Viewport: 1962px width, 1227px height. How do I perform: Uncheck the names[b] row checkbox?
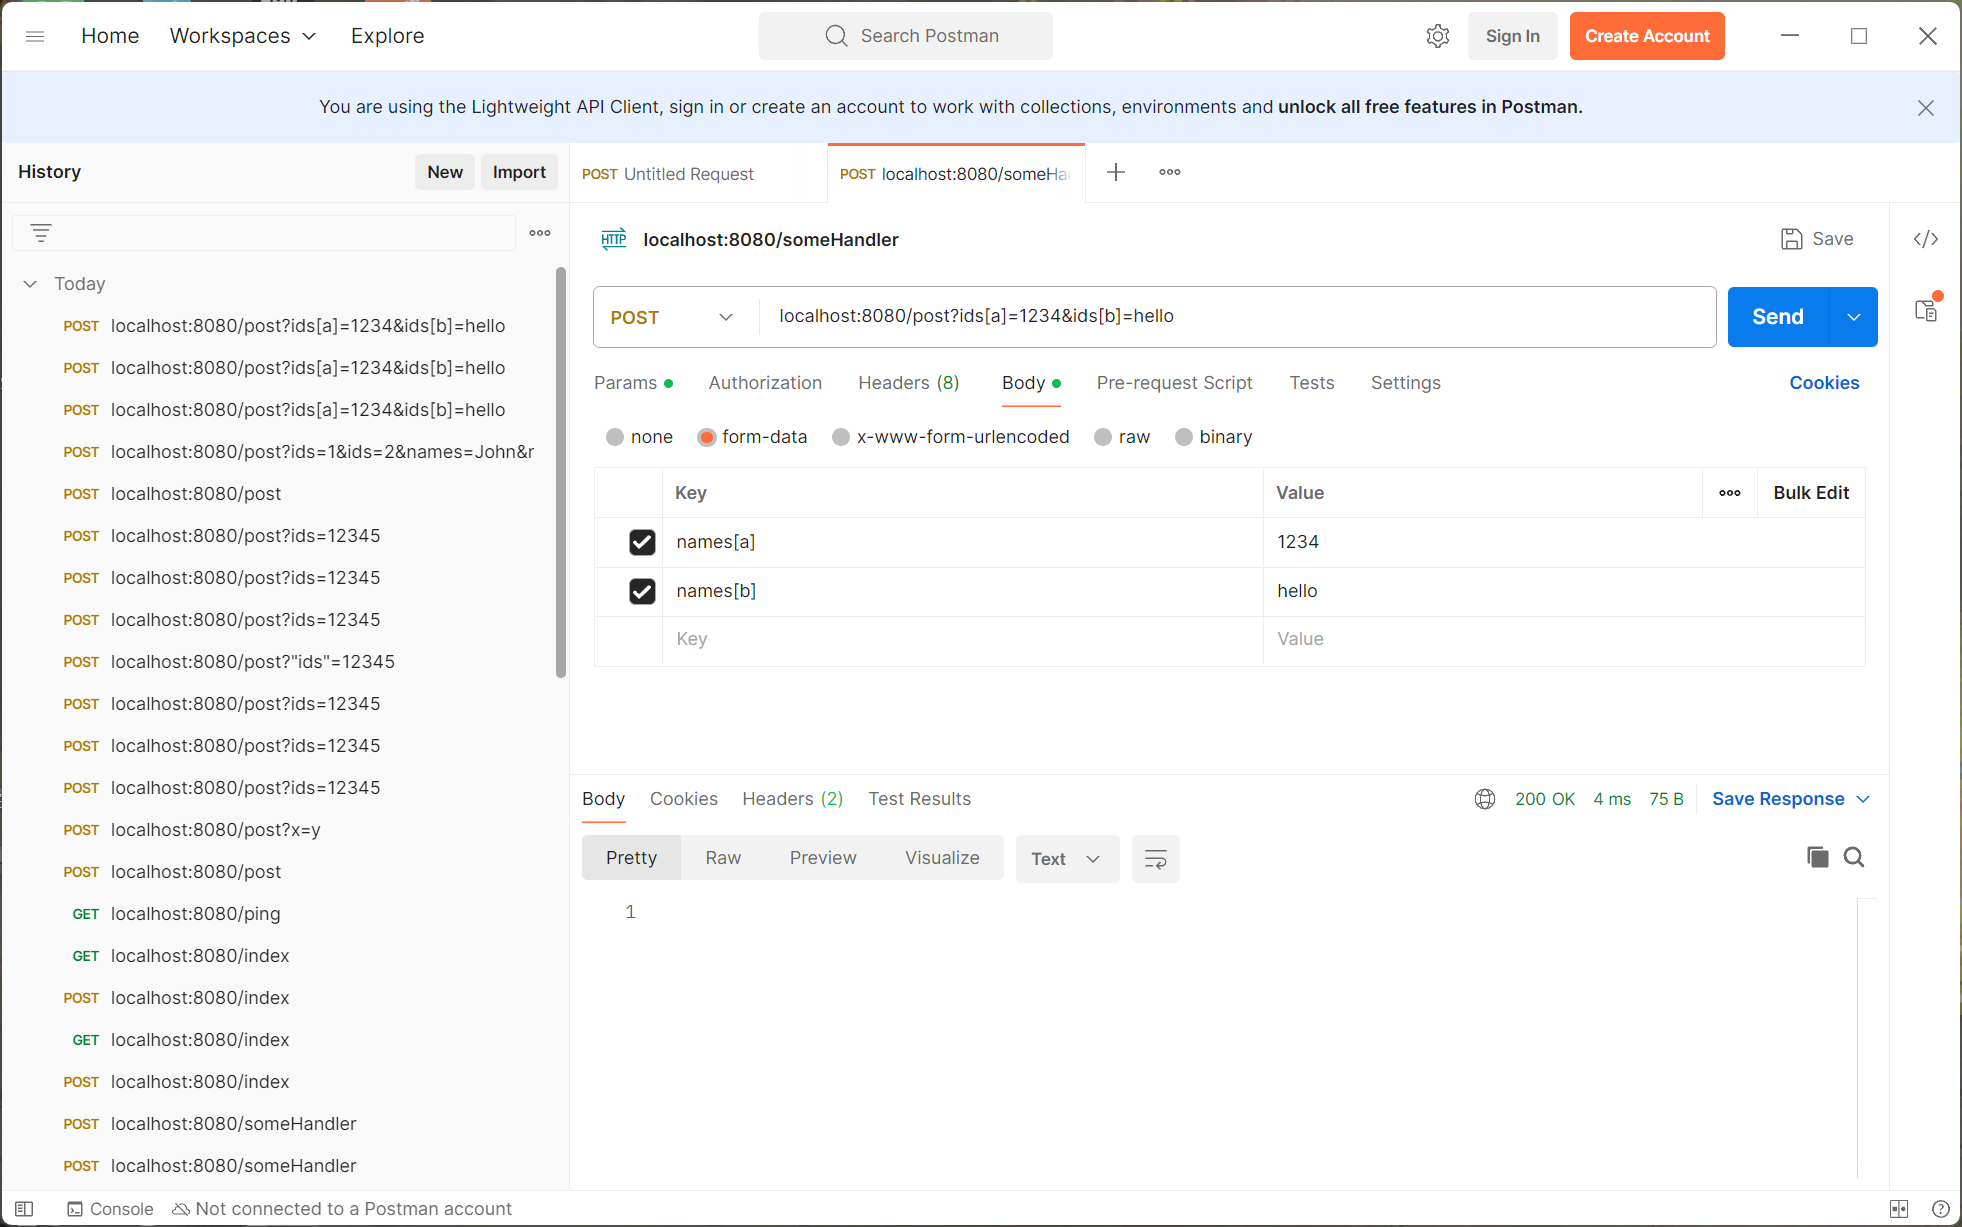pyautogui.click(x=642, y=591)
